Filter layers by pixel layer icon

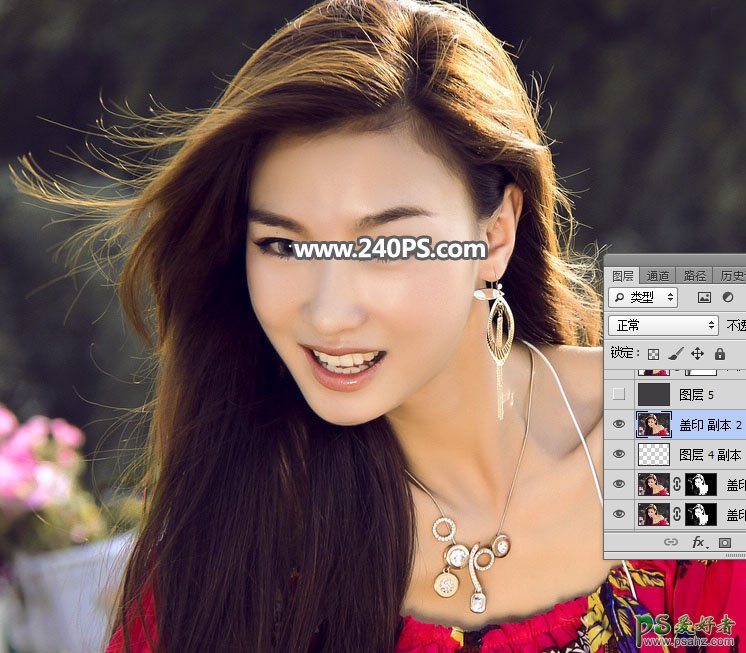click(x=704, y=297)
